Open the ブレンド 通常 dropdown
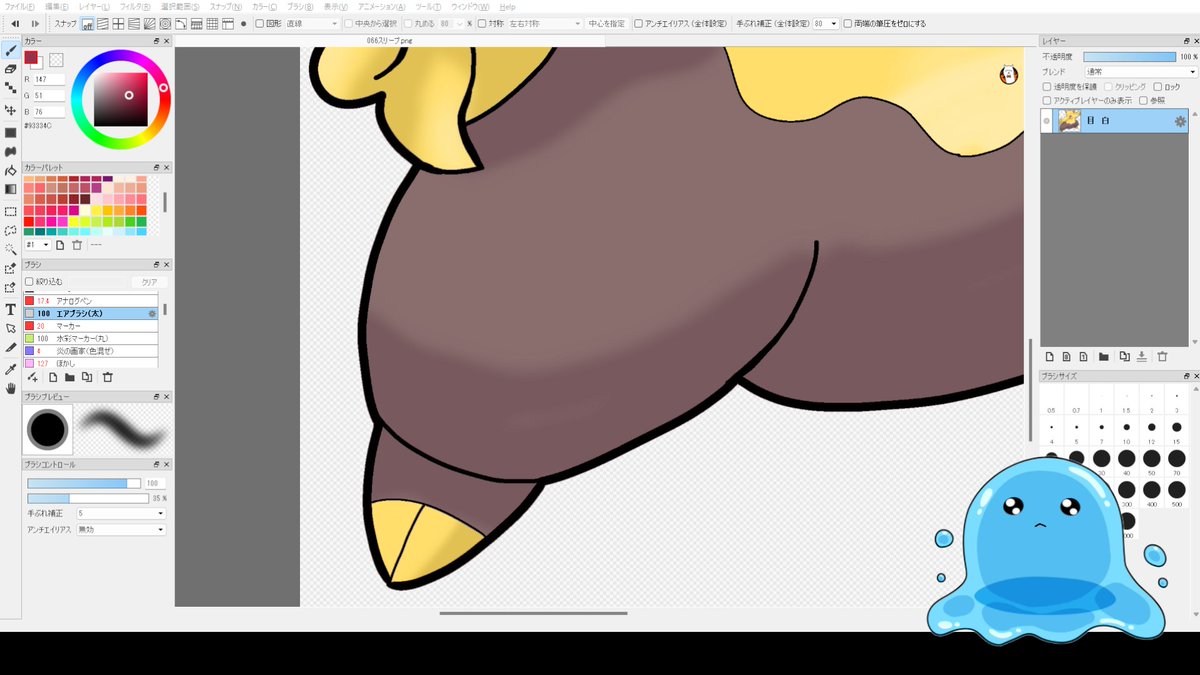 (1140, 72)
